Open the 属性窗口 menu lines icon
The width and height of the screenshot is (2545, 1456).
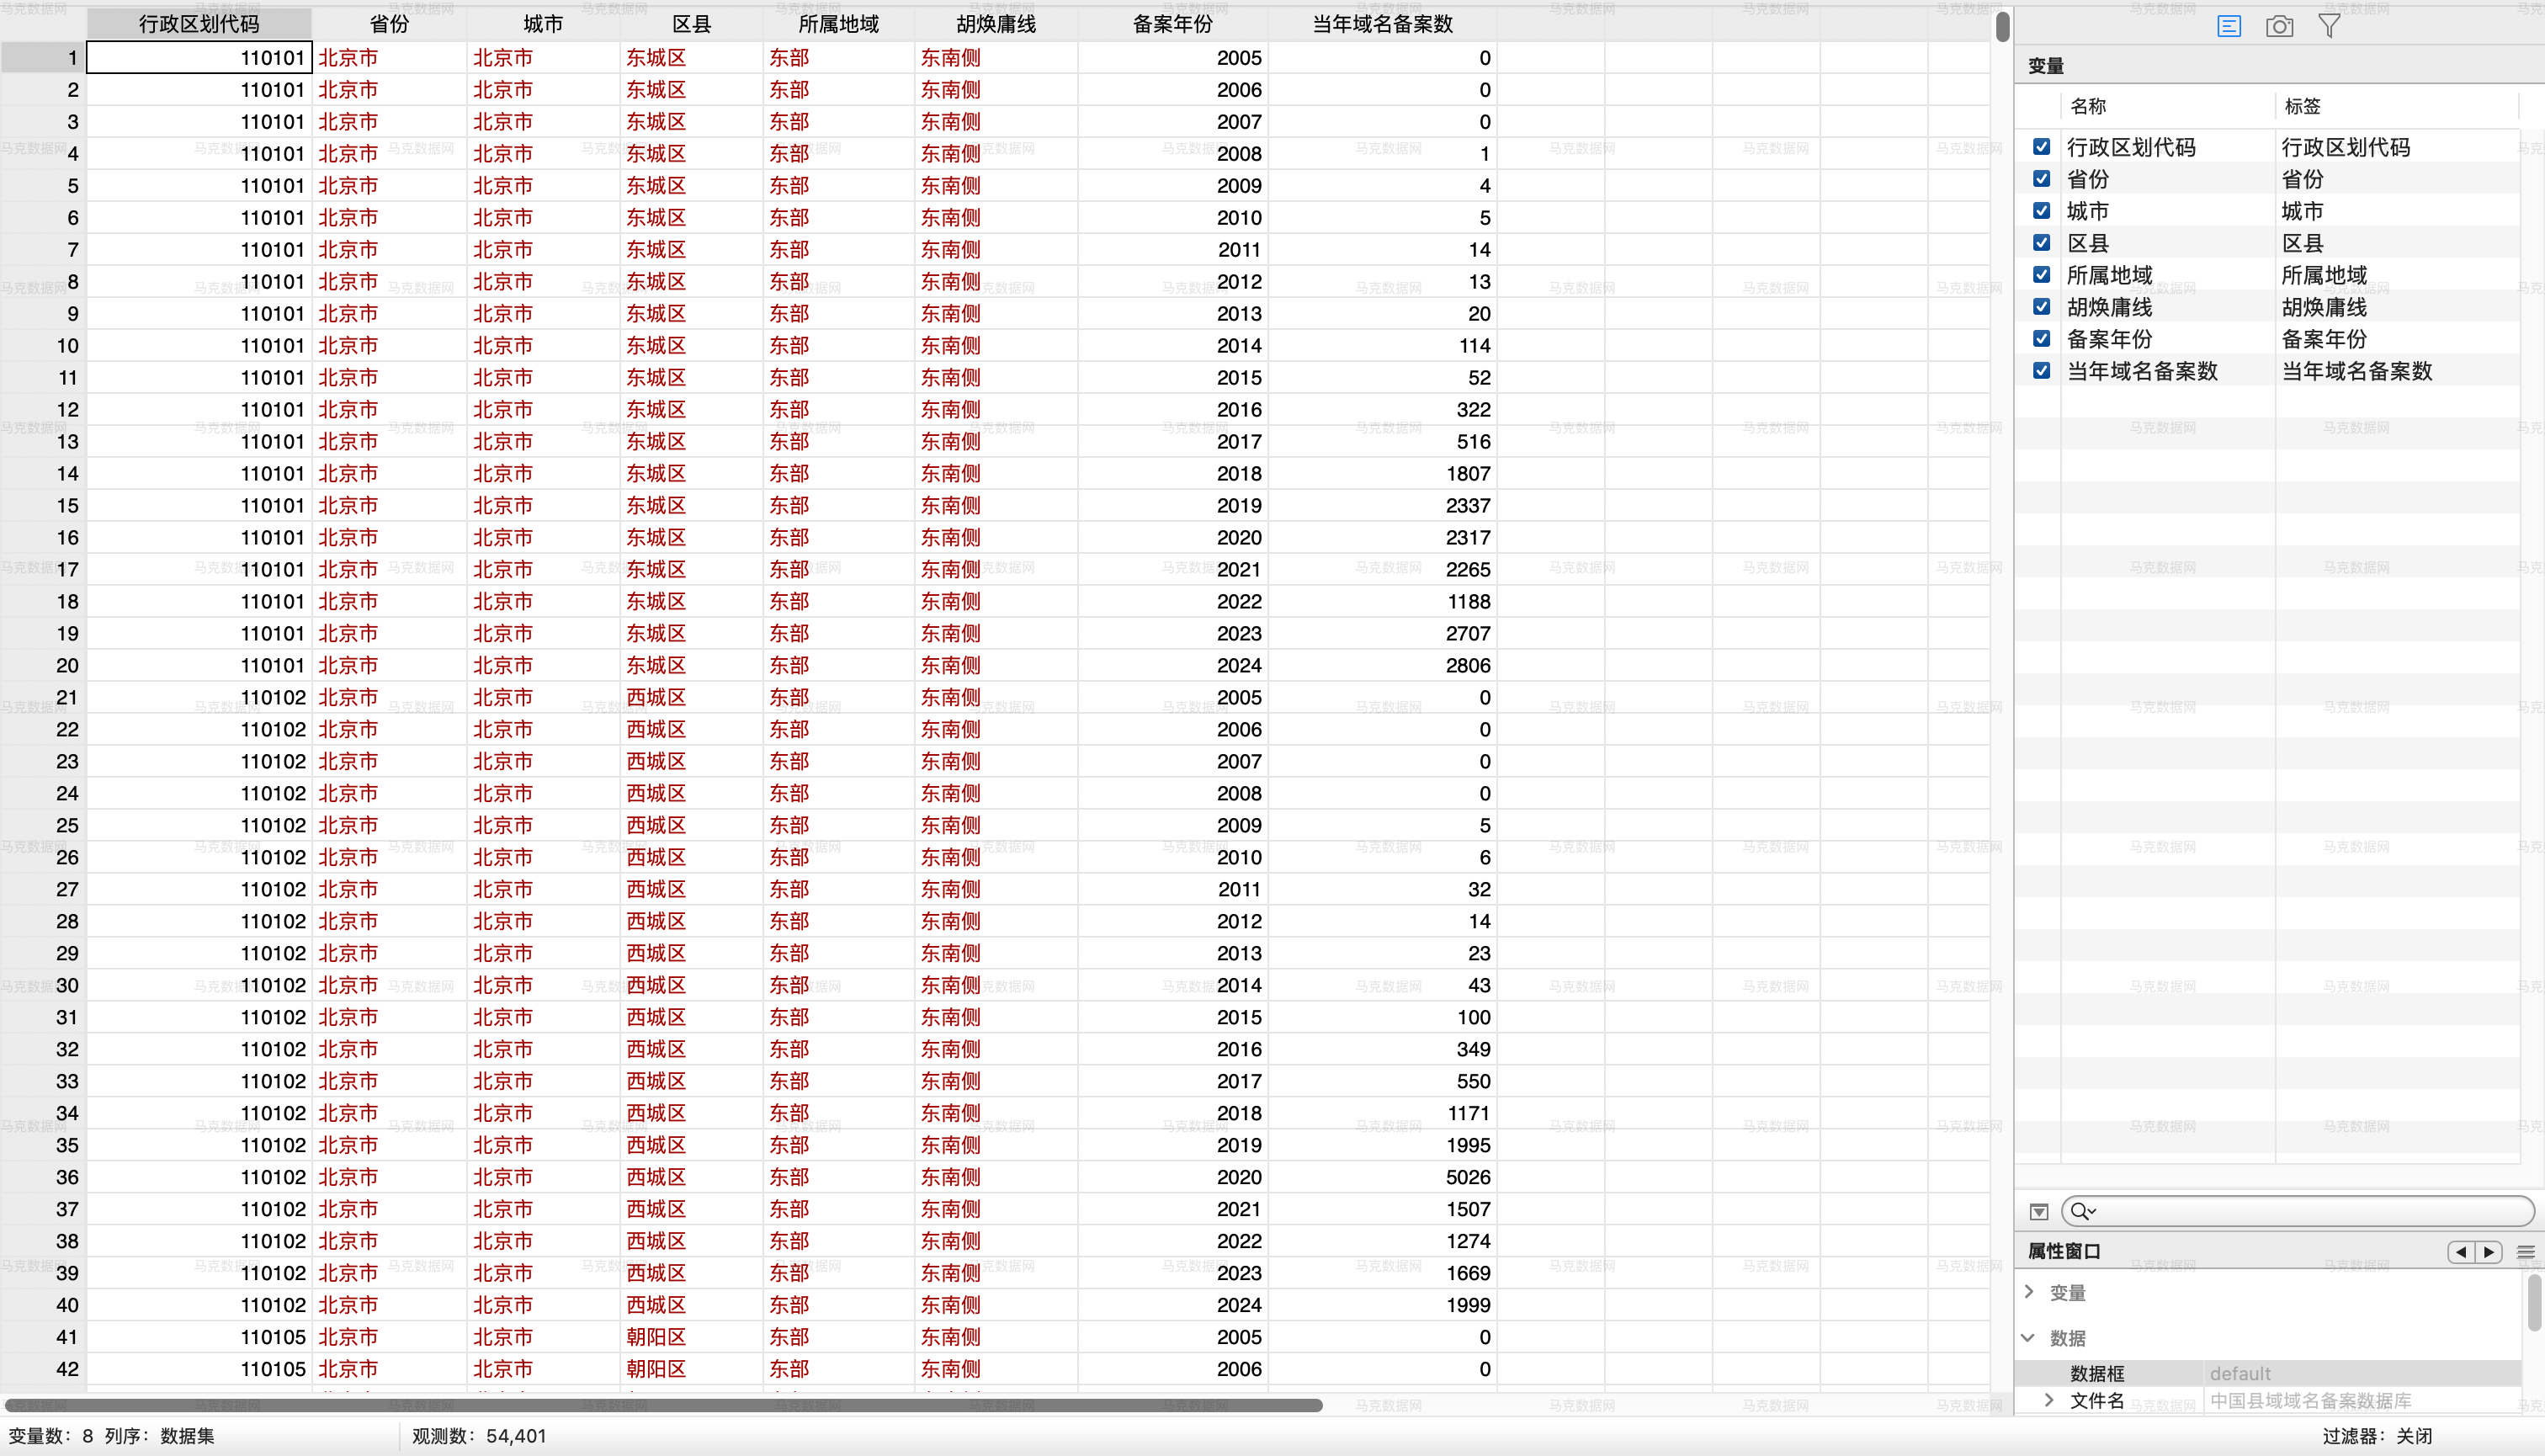coord(2525,1251)
